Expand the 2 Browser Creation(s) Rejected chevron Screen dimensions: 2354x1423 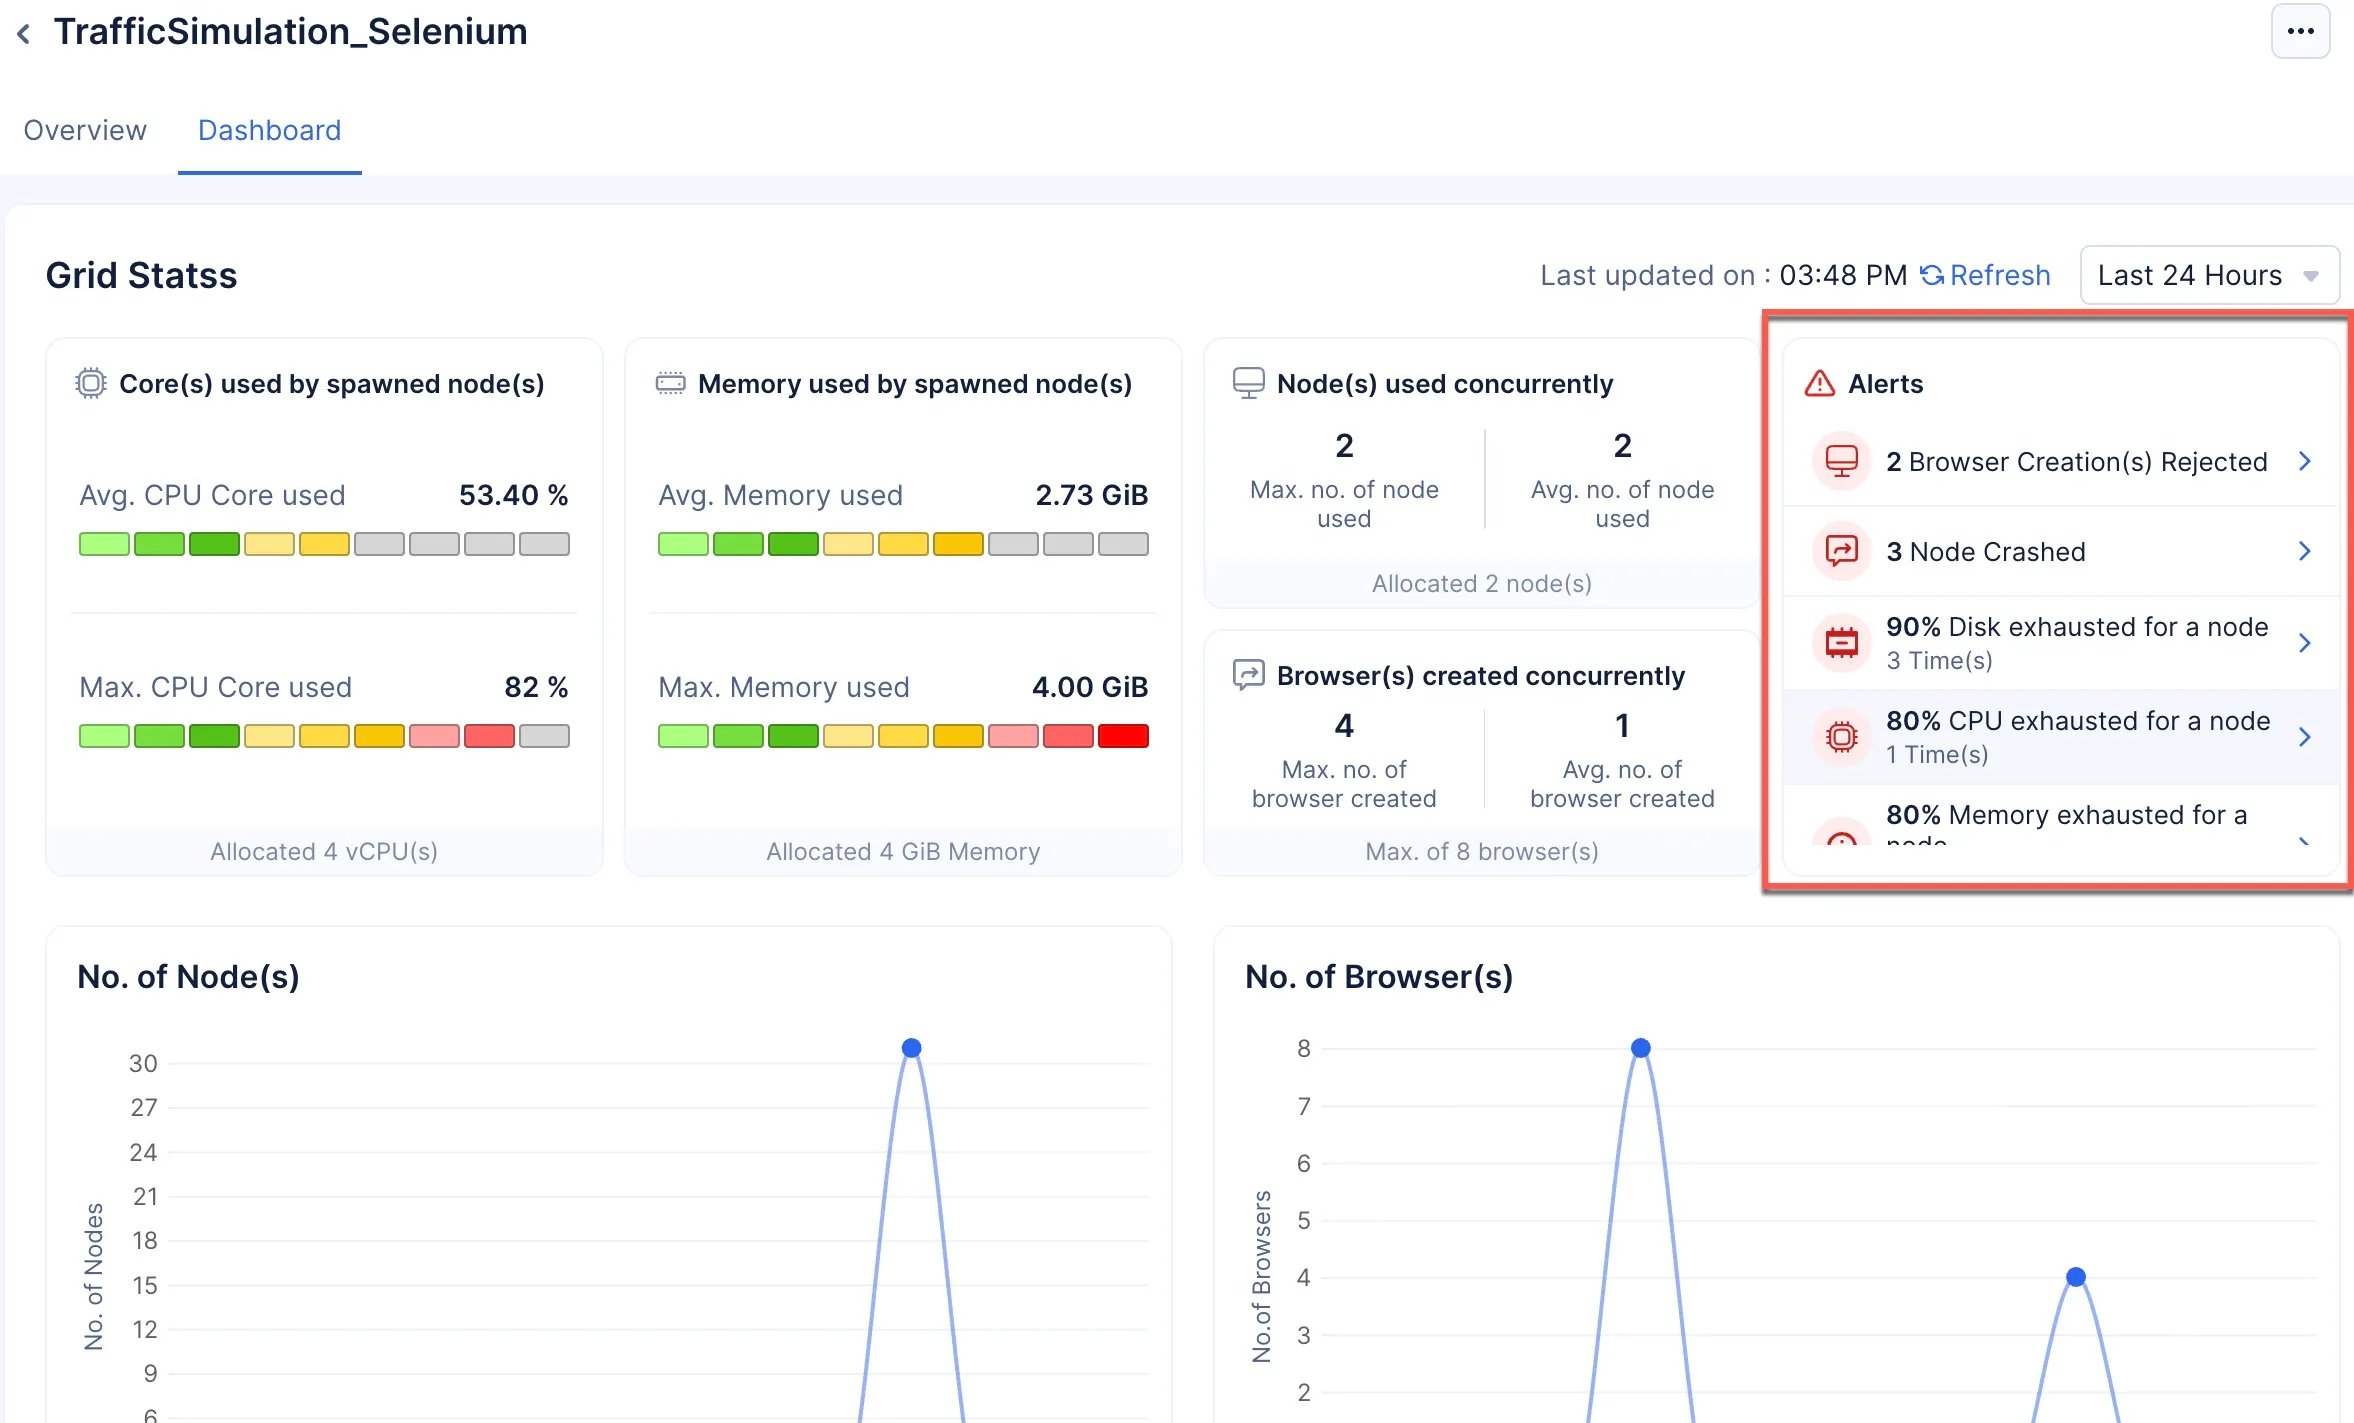[x=2304, y=461]
